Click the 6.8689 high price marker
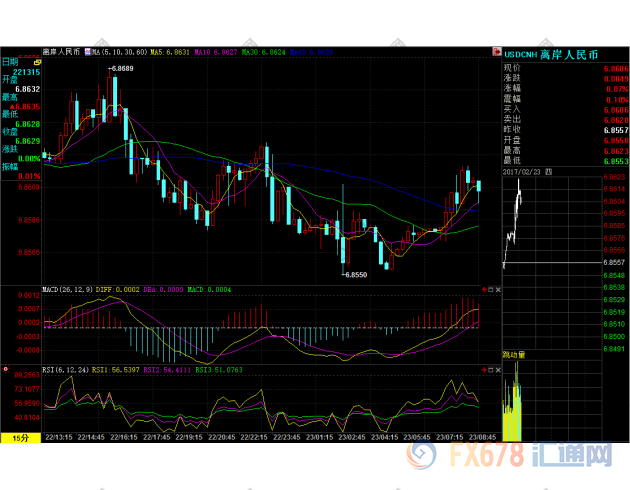The width and height of the screenshot is (630, 490). (121, 68)
